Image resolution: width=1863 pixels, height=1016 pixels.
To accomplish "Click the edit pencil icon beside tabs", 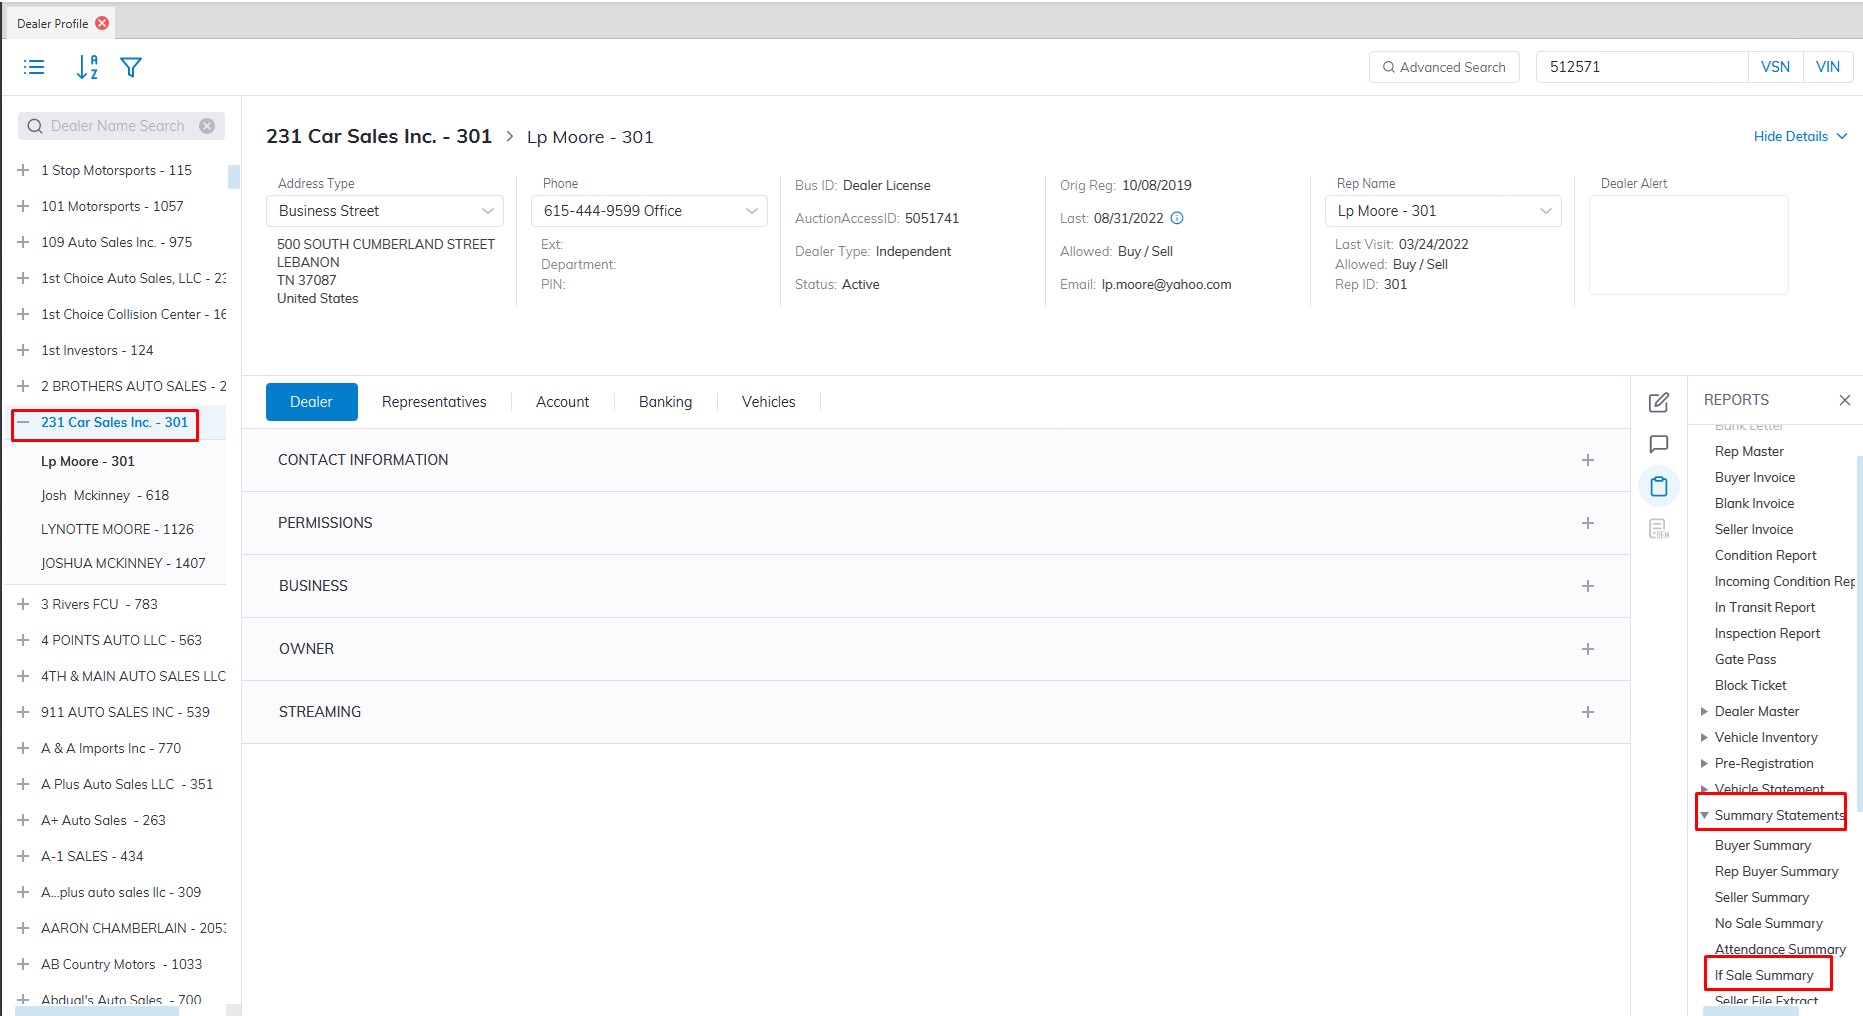I will point(1658,402).
